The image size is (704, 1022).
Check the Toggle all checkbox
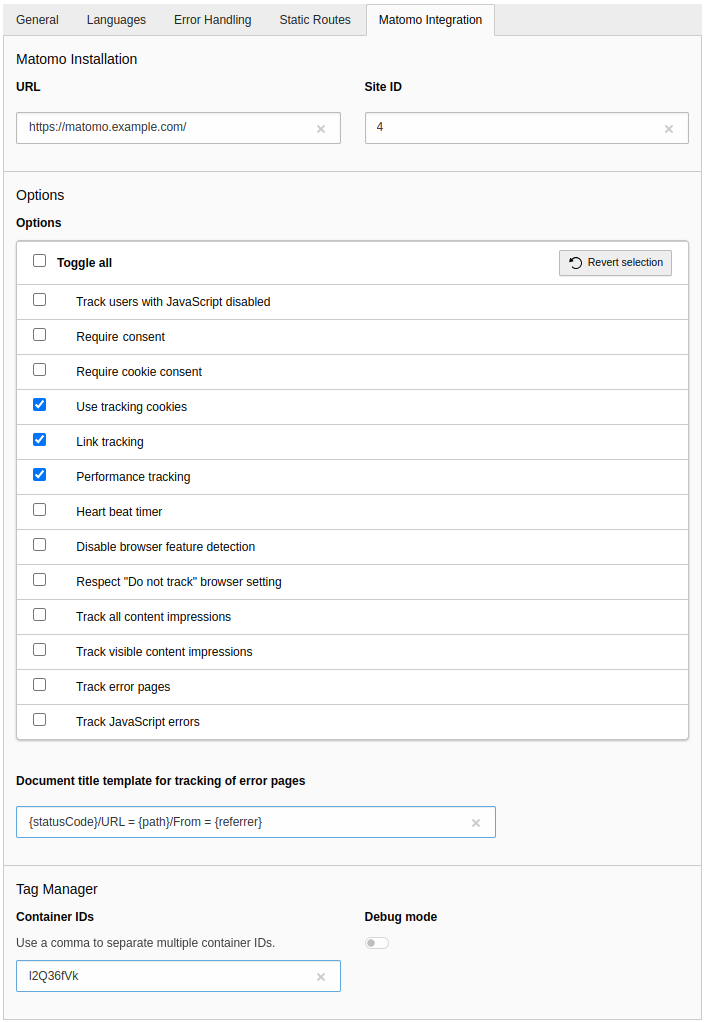point(40,261)
